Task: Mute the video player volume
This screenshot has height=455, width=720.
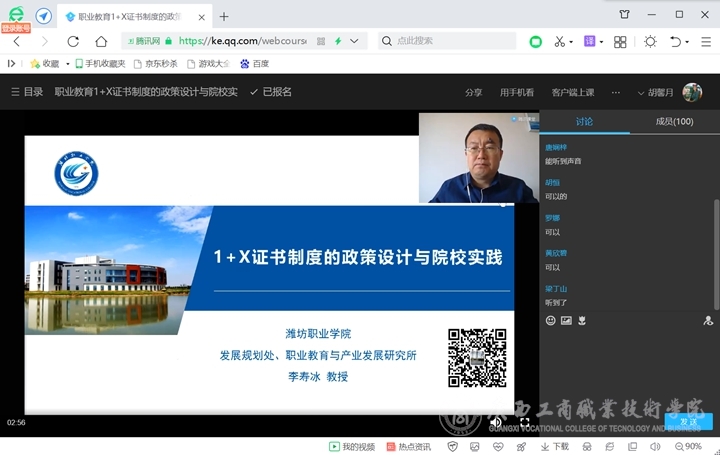Action: pyautogui.click(x=495, y=423)
